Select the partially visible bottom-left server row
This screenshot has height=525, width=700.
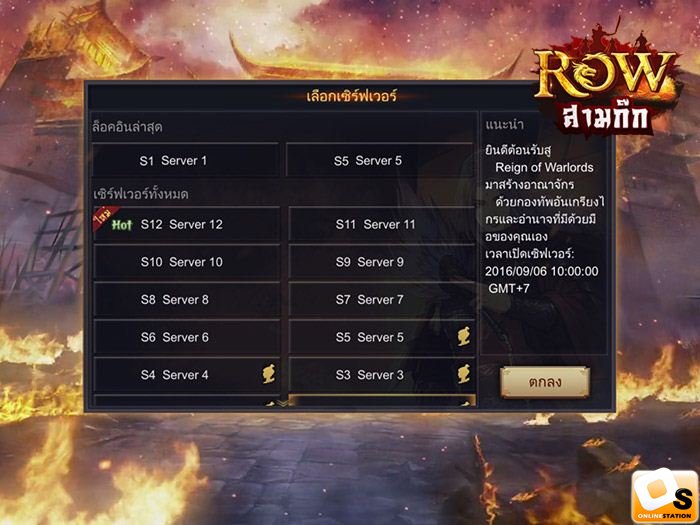[187, 401]
